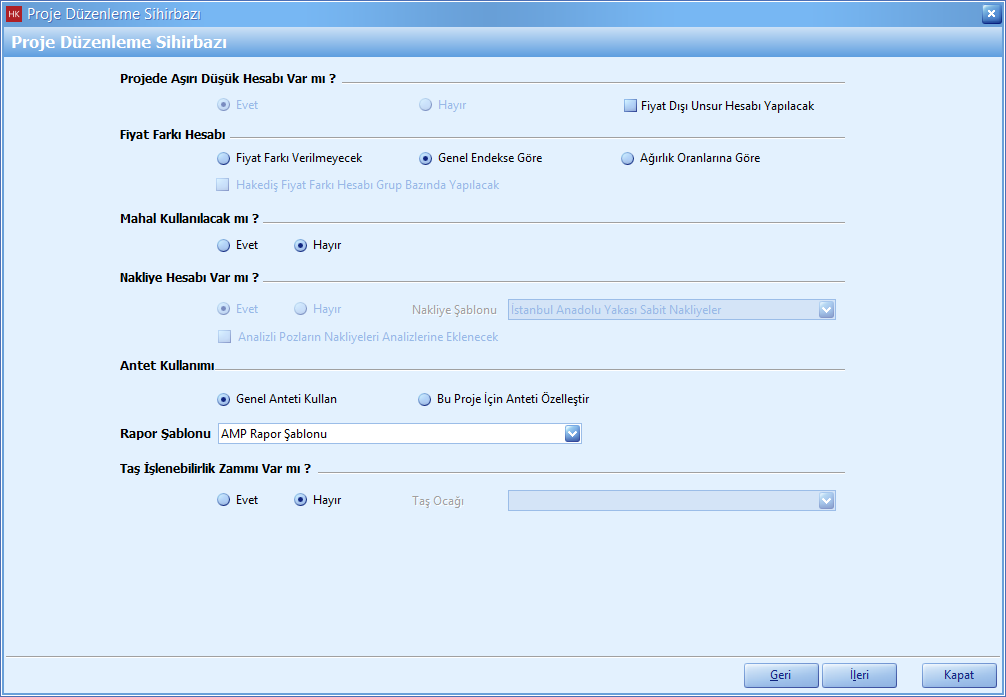Select Hayır for Taş İşlenebilirlik Zammı
Screen dimensions: 1006x697
pos(300,500)
